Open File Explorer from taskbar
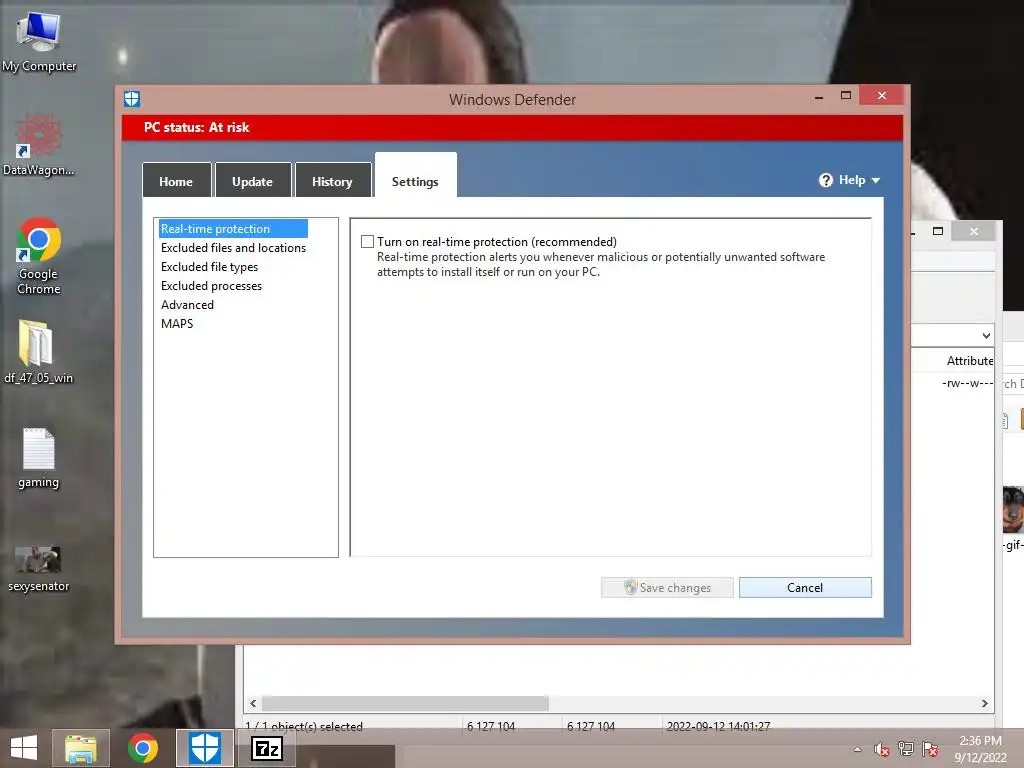The height and width of the screenshot is (768, 1024). pyautogui.click(x=81, y=748)
